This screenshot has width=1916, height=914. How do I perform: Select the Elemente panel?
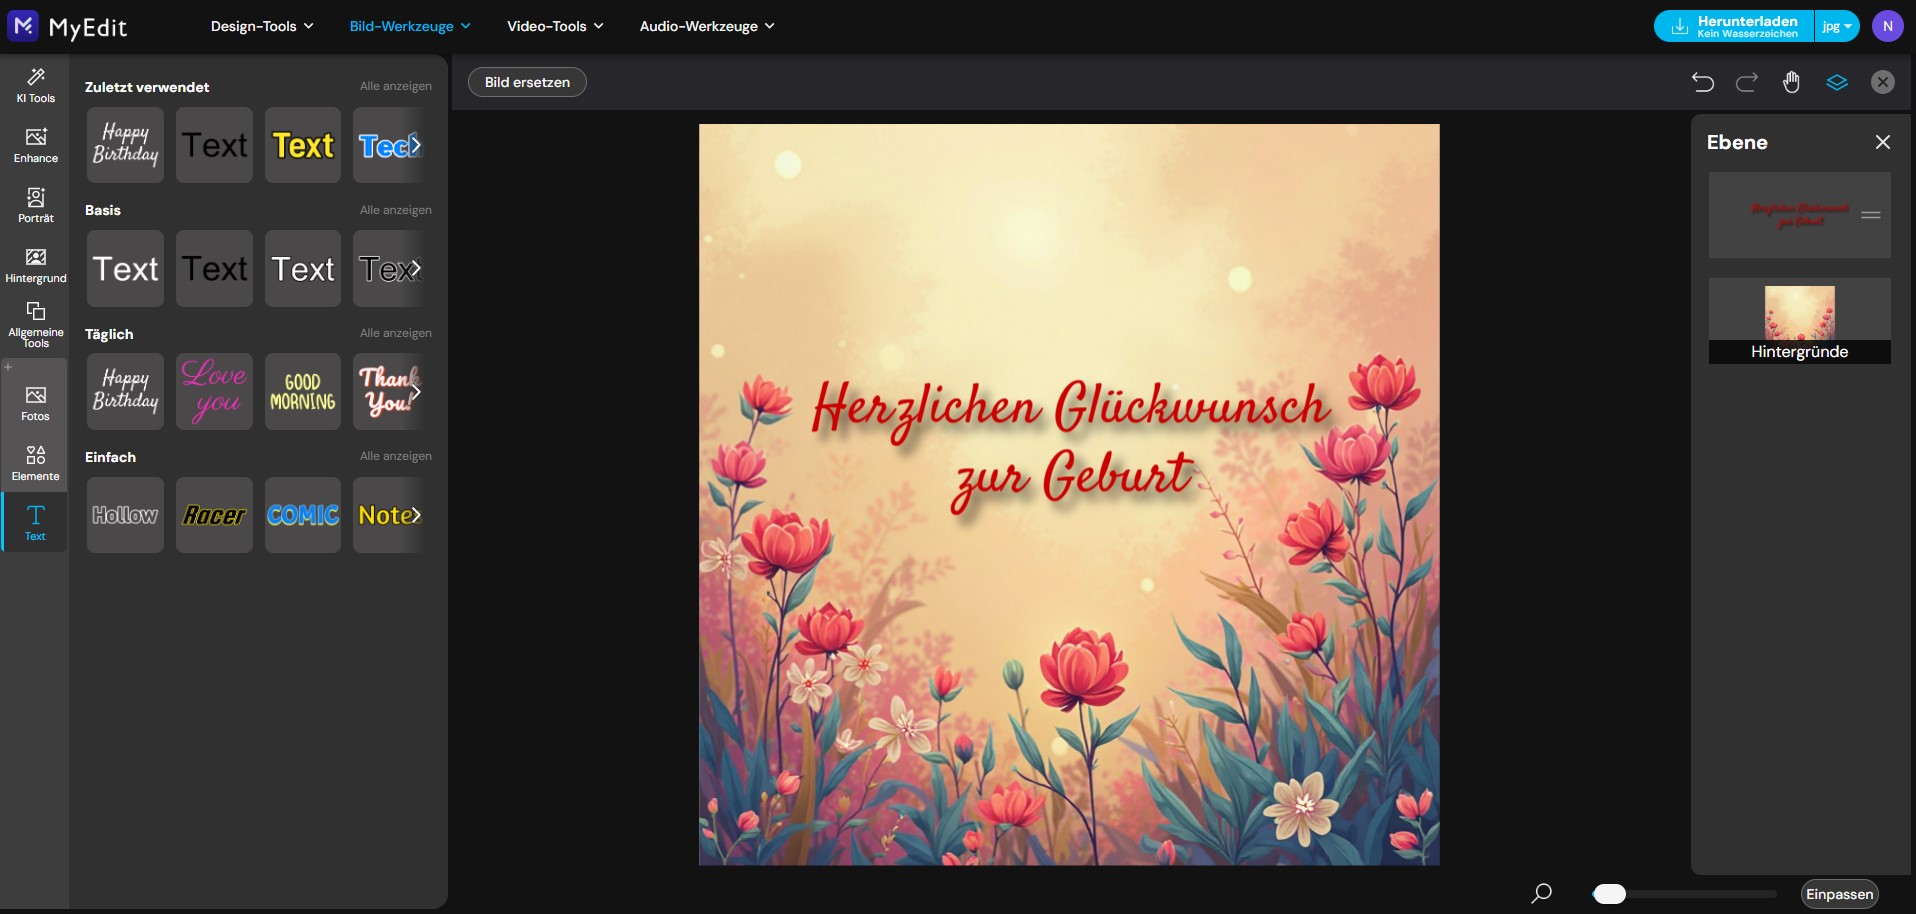[x=35, y=463]
